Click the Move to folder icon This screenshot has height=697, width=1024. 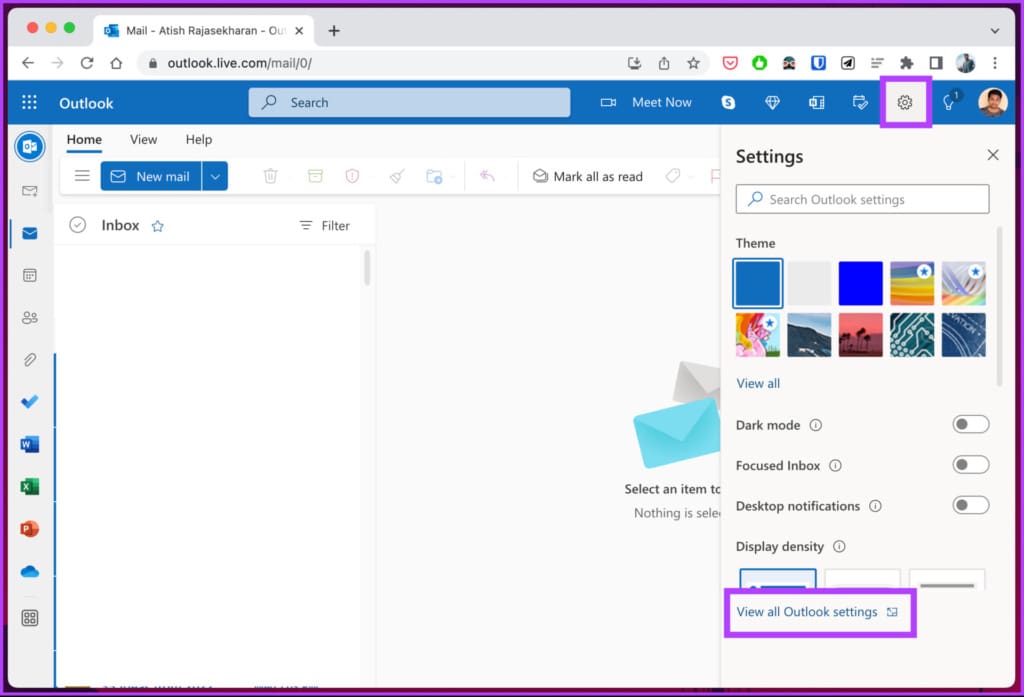point(434,176)
